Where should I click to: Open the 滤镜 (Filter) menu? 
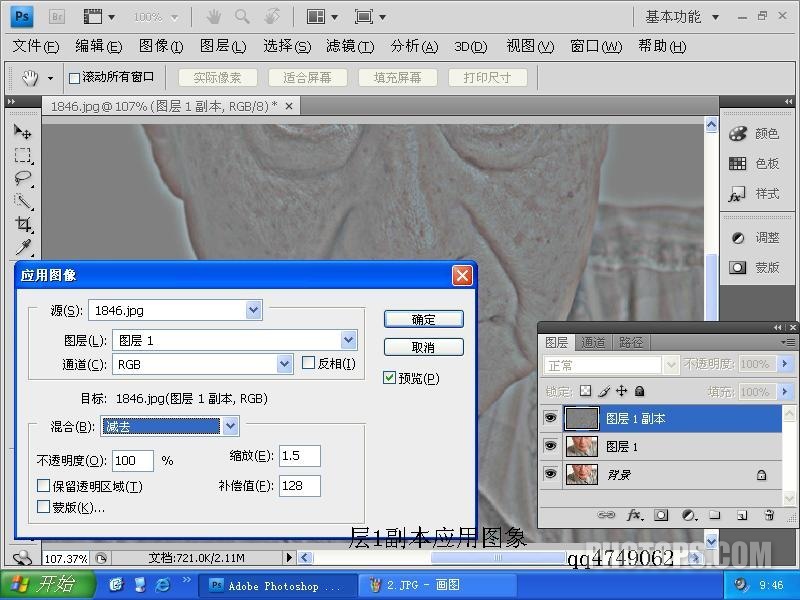(350, 46)
